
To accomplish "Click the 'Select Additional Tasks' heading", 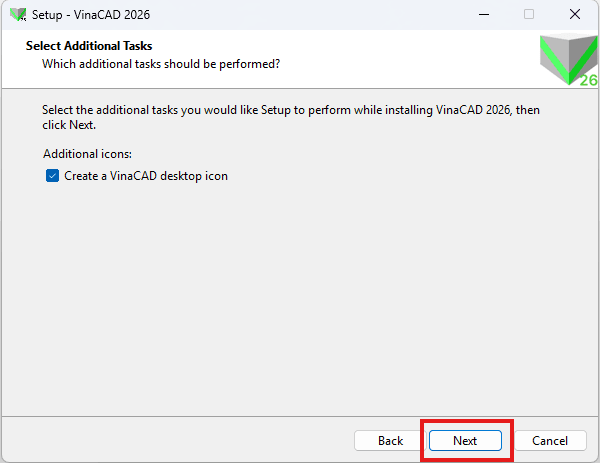I will (x=89, y=46).
